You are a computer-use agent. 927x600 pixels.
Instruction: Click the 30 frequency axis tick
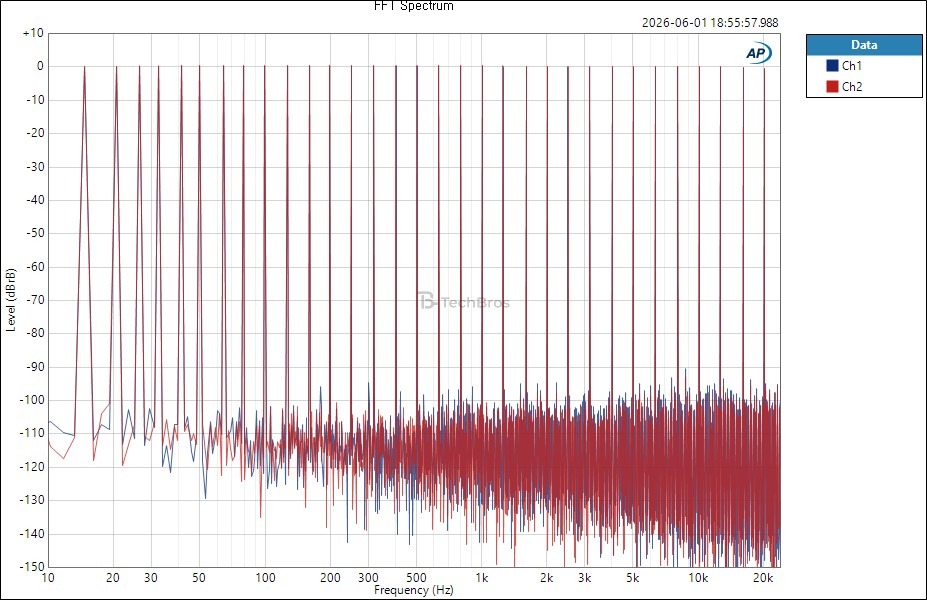tap(151, 578)
